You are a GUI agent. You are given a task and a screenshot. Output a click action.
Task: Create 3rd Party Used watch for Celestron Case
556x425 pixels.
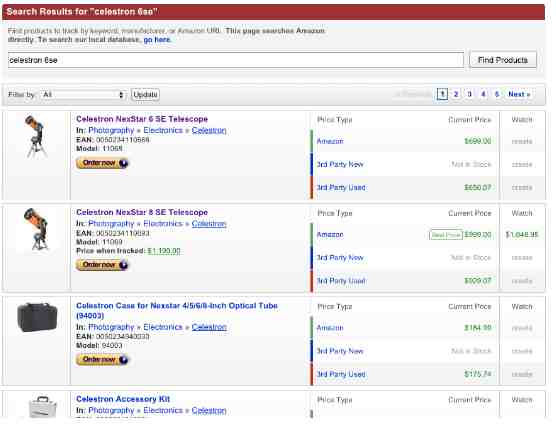tap(522, 374)
